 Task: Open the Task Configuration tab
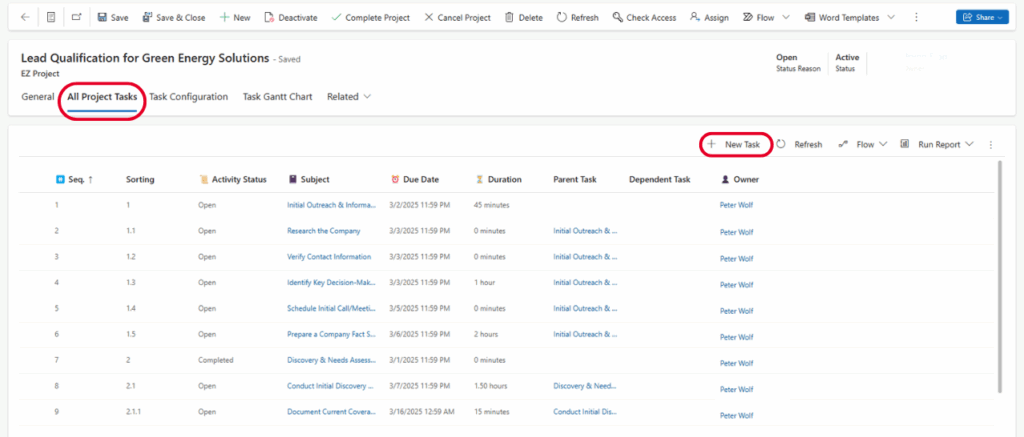pyautogui.click(x=189, y=97)
